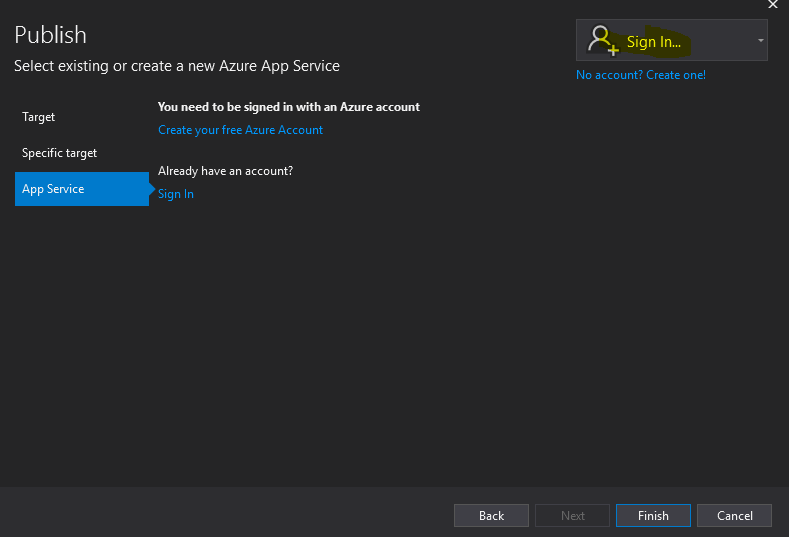The width and height of the screenshot is (789, 537).
Task: Close the Publish dialog window
Action: (773, 5)
